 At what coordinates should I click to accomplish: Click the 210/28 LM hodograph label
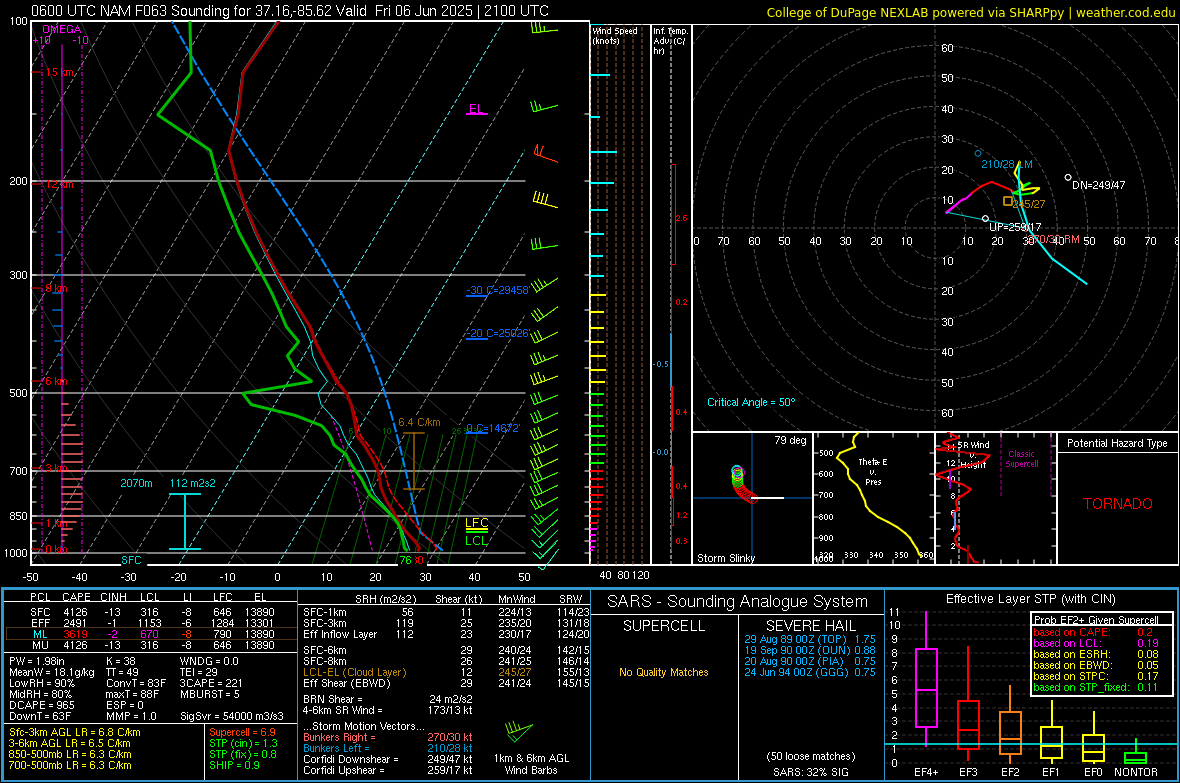point(1006,164)
